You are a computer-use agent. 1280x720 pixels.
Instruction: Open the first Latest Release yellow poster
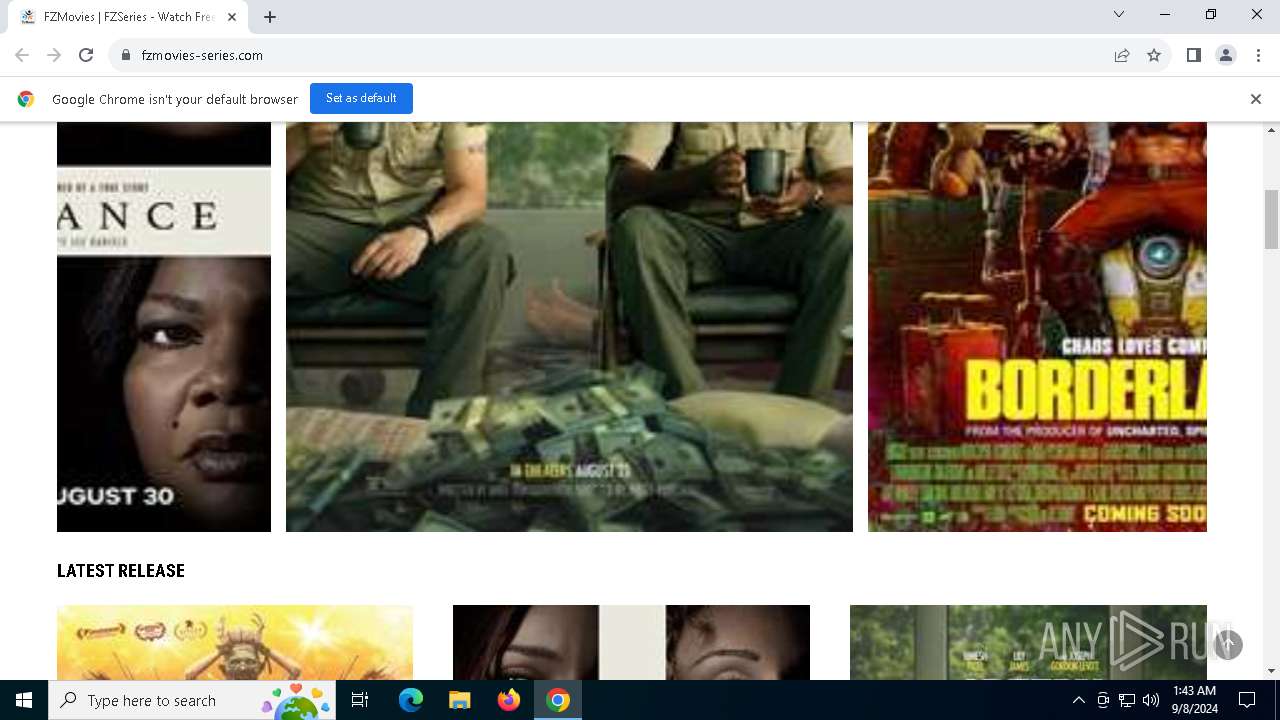[x=235, y=642]
